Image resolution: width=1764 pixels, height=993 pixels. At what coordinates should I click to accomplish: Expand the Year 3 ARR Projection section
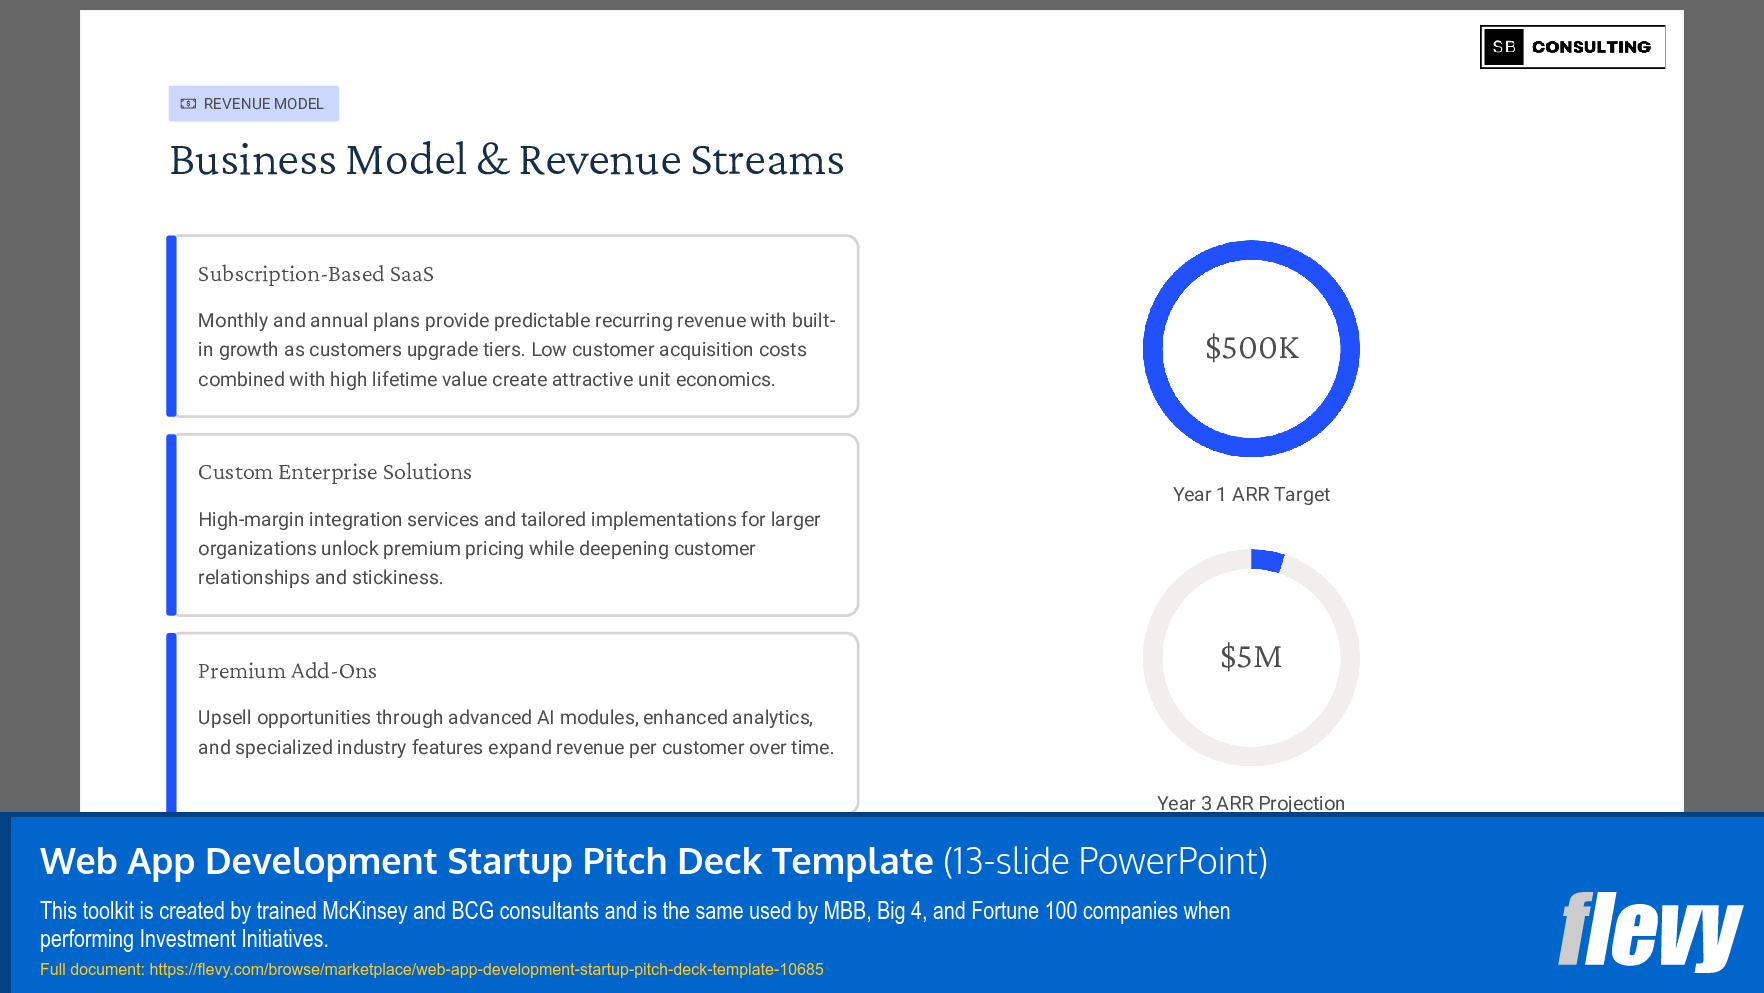pyautogui.click(x=1251, y=803)
